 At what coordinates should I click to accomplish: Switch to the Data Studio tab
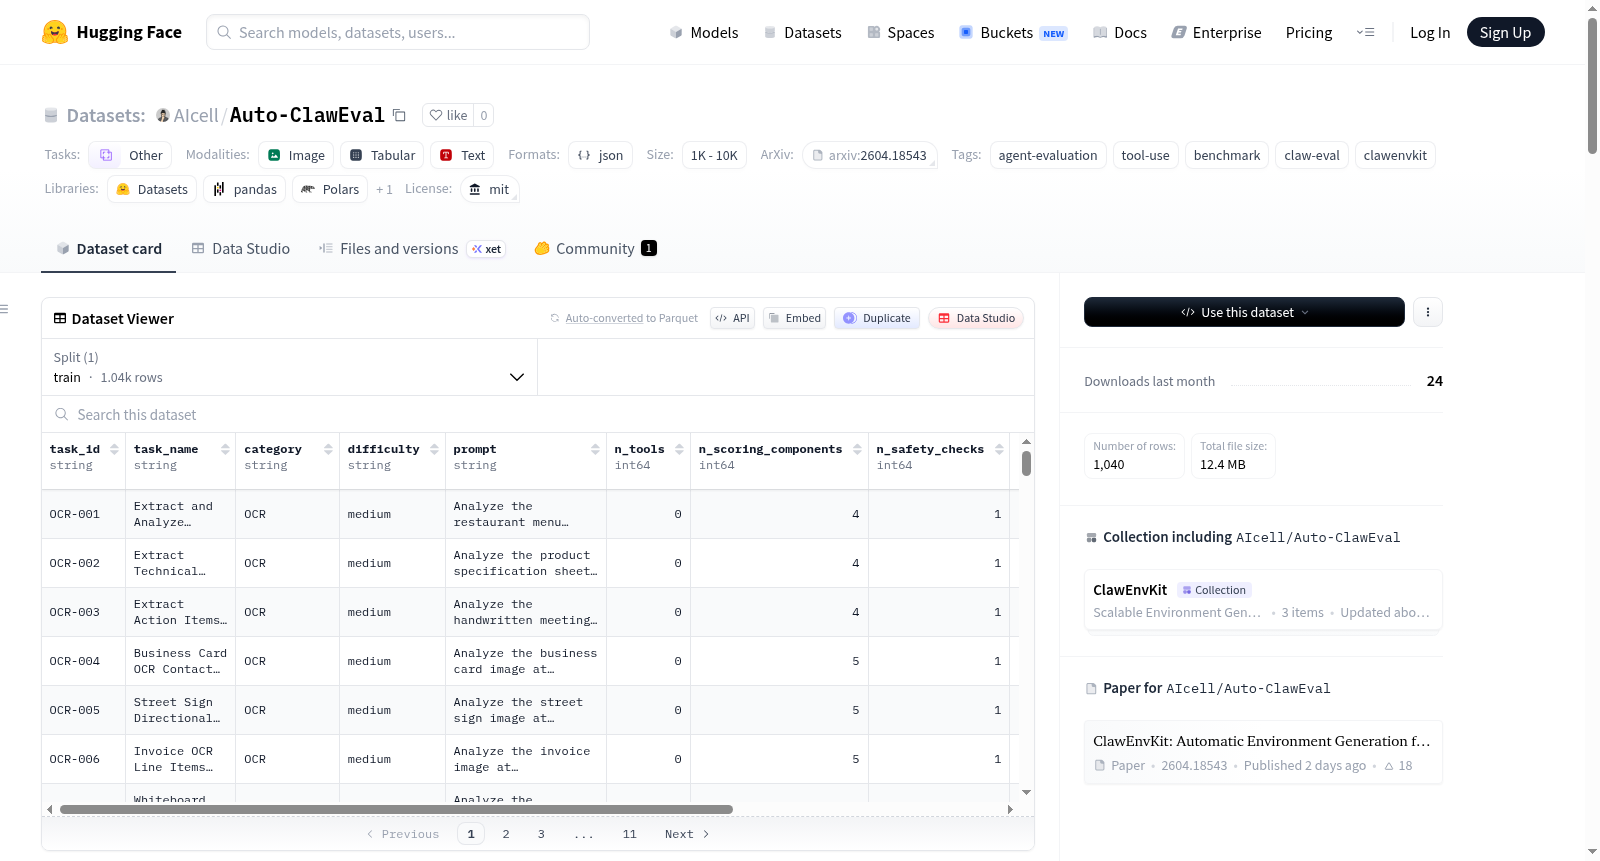[x=241, y=249]
